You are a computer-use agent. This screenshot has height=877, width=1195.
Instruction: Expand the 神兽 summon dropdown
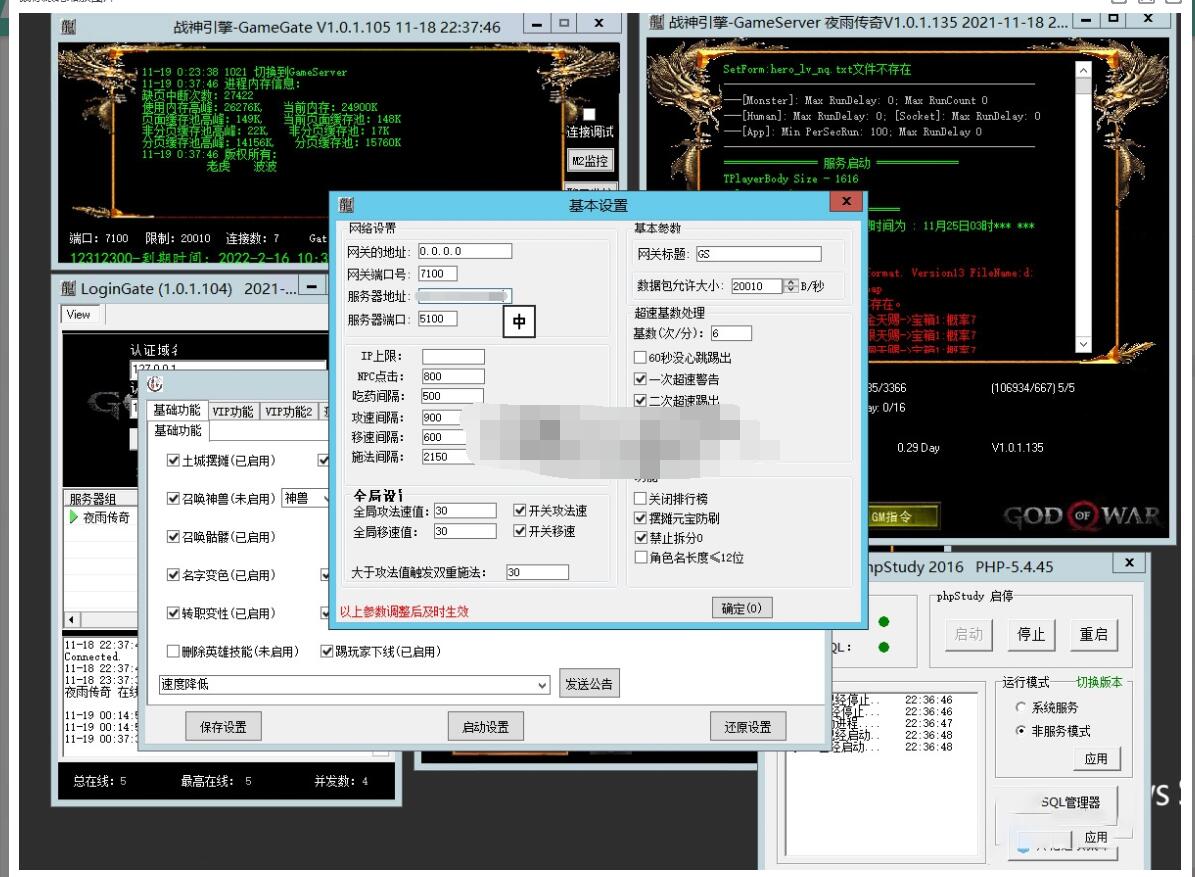[324, 498]
